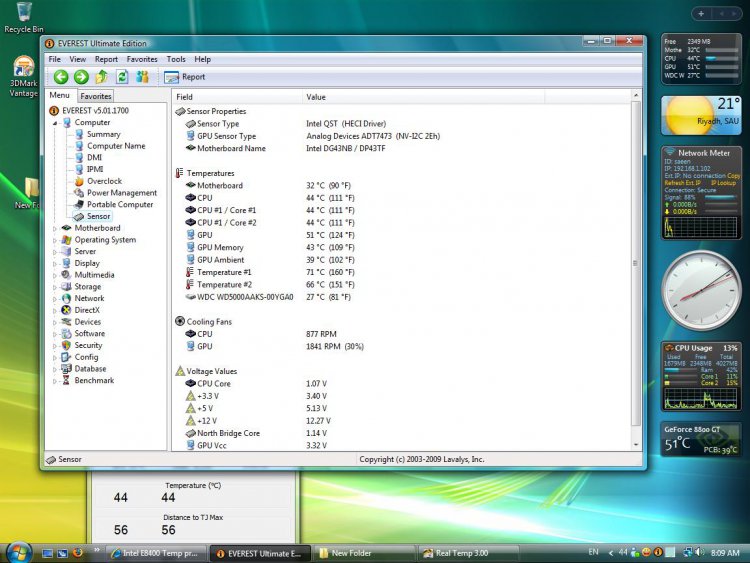The width and height of the screenshot is (750, 563).
Task: Click the up-level arrow toolbar icon
Action: (x=101, y=77)
